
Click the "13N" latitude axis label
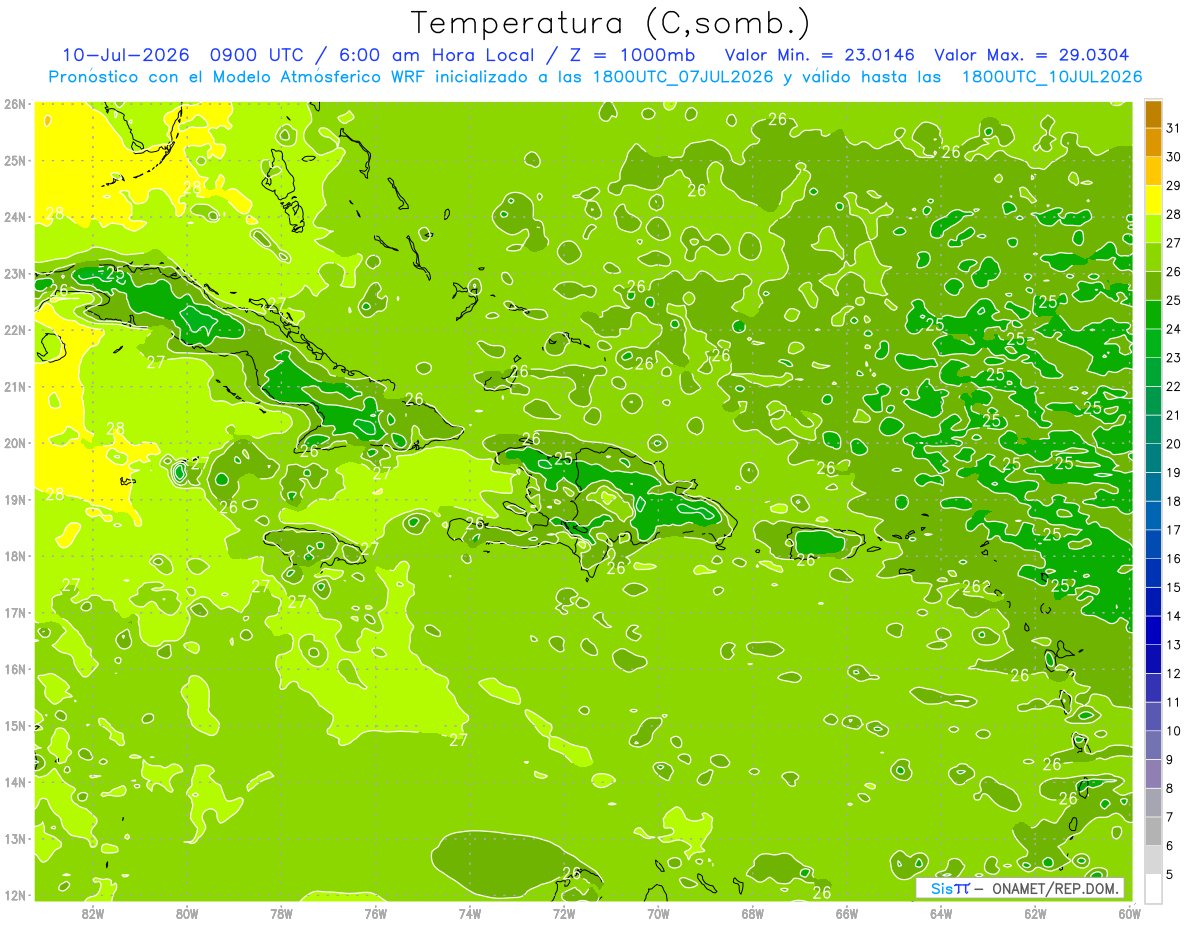[x=16, y=838]
